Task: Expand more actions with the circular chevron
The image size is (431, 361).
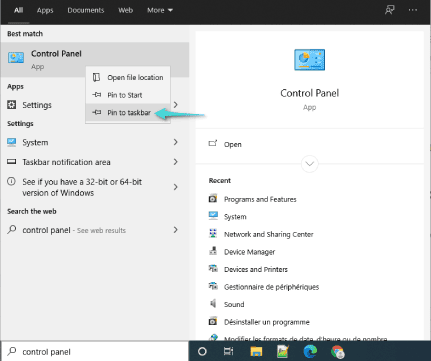Action: 309,164
